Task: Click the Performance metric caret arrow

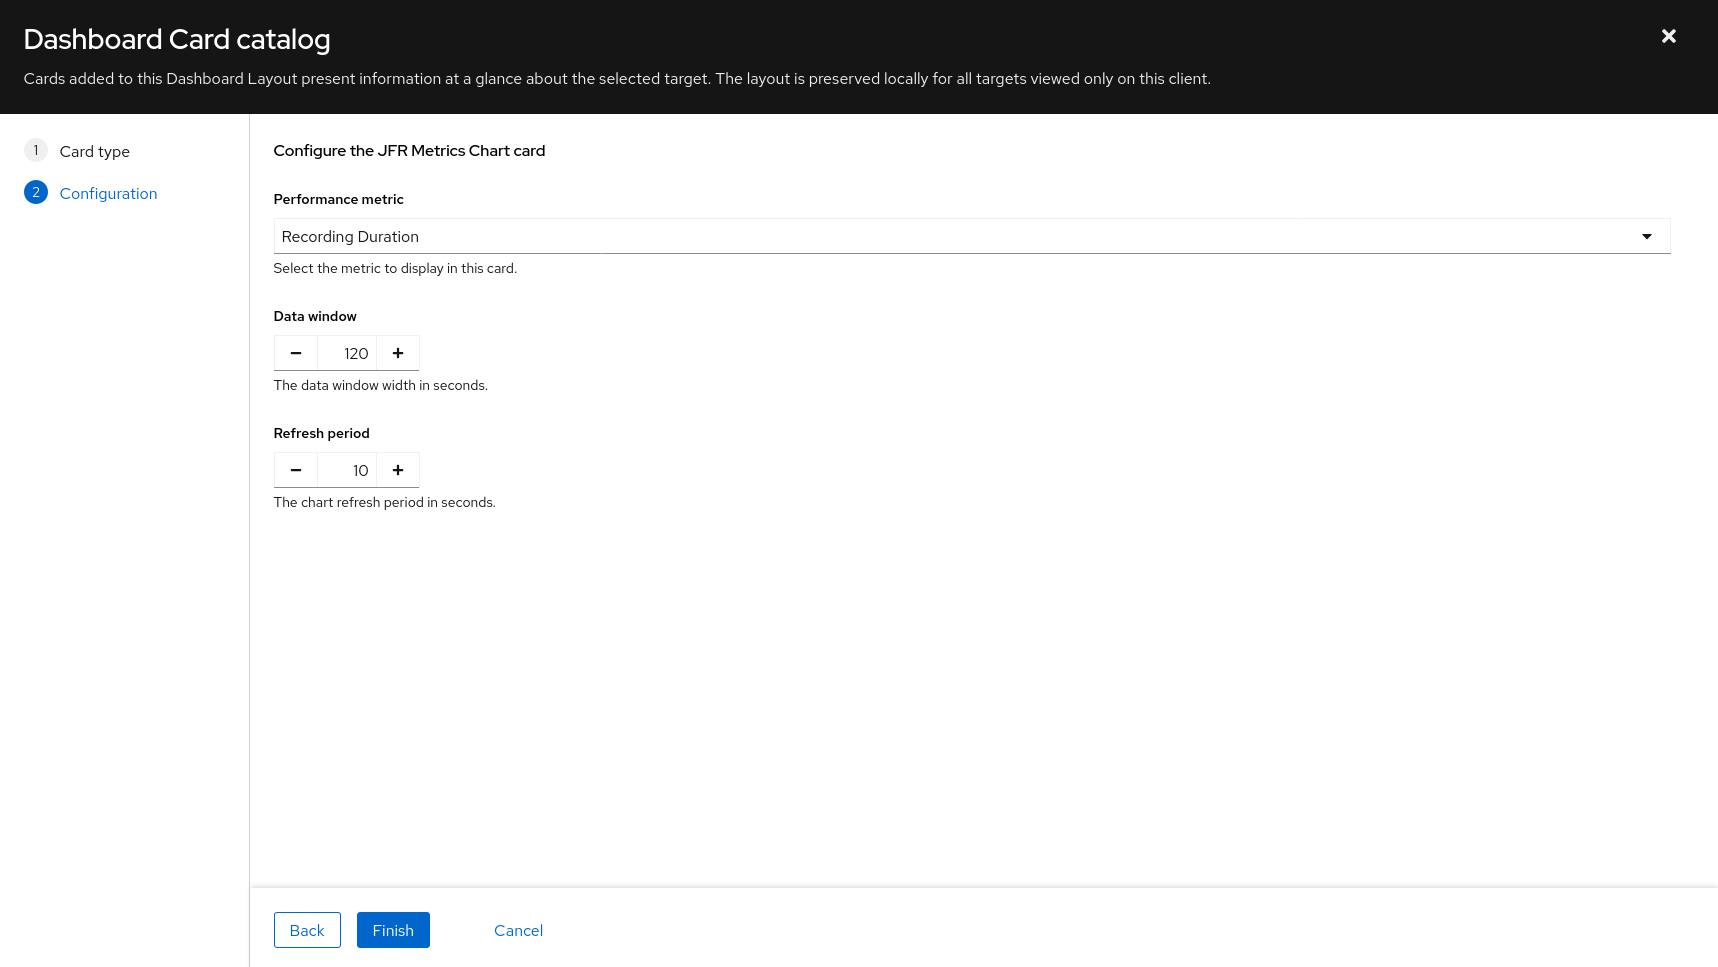Action: pos(1646,237)
